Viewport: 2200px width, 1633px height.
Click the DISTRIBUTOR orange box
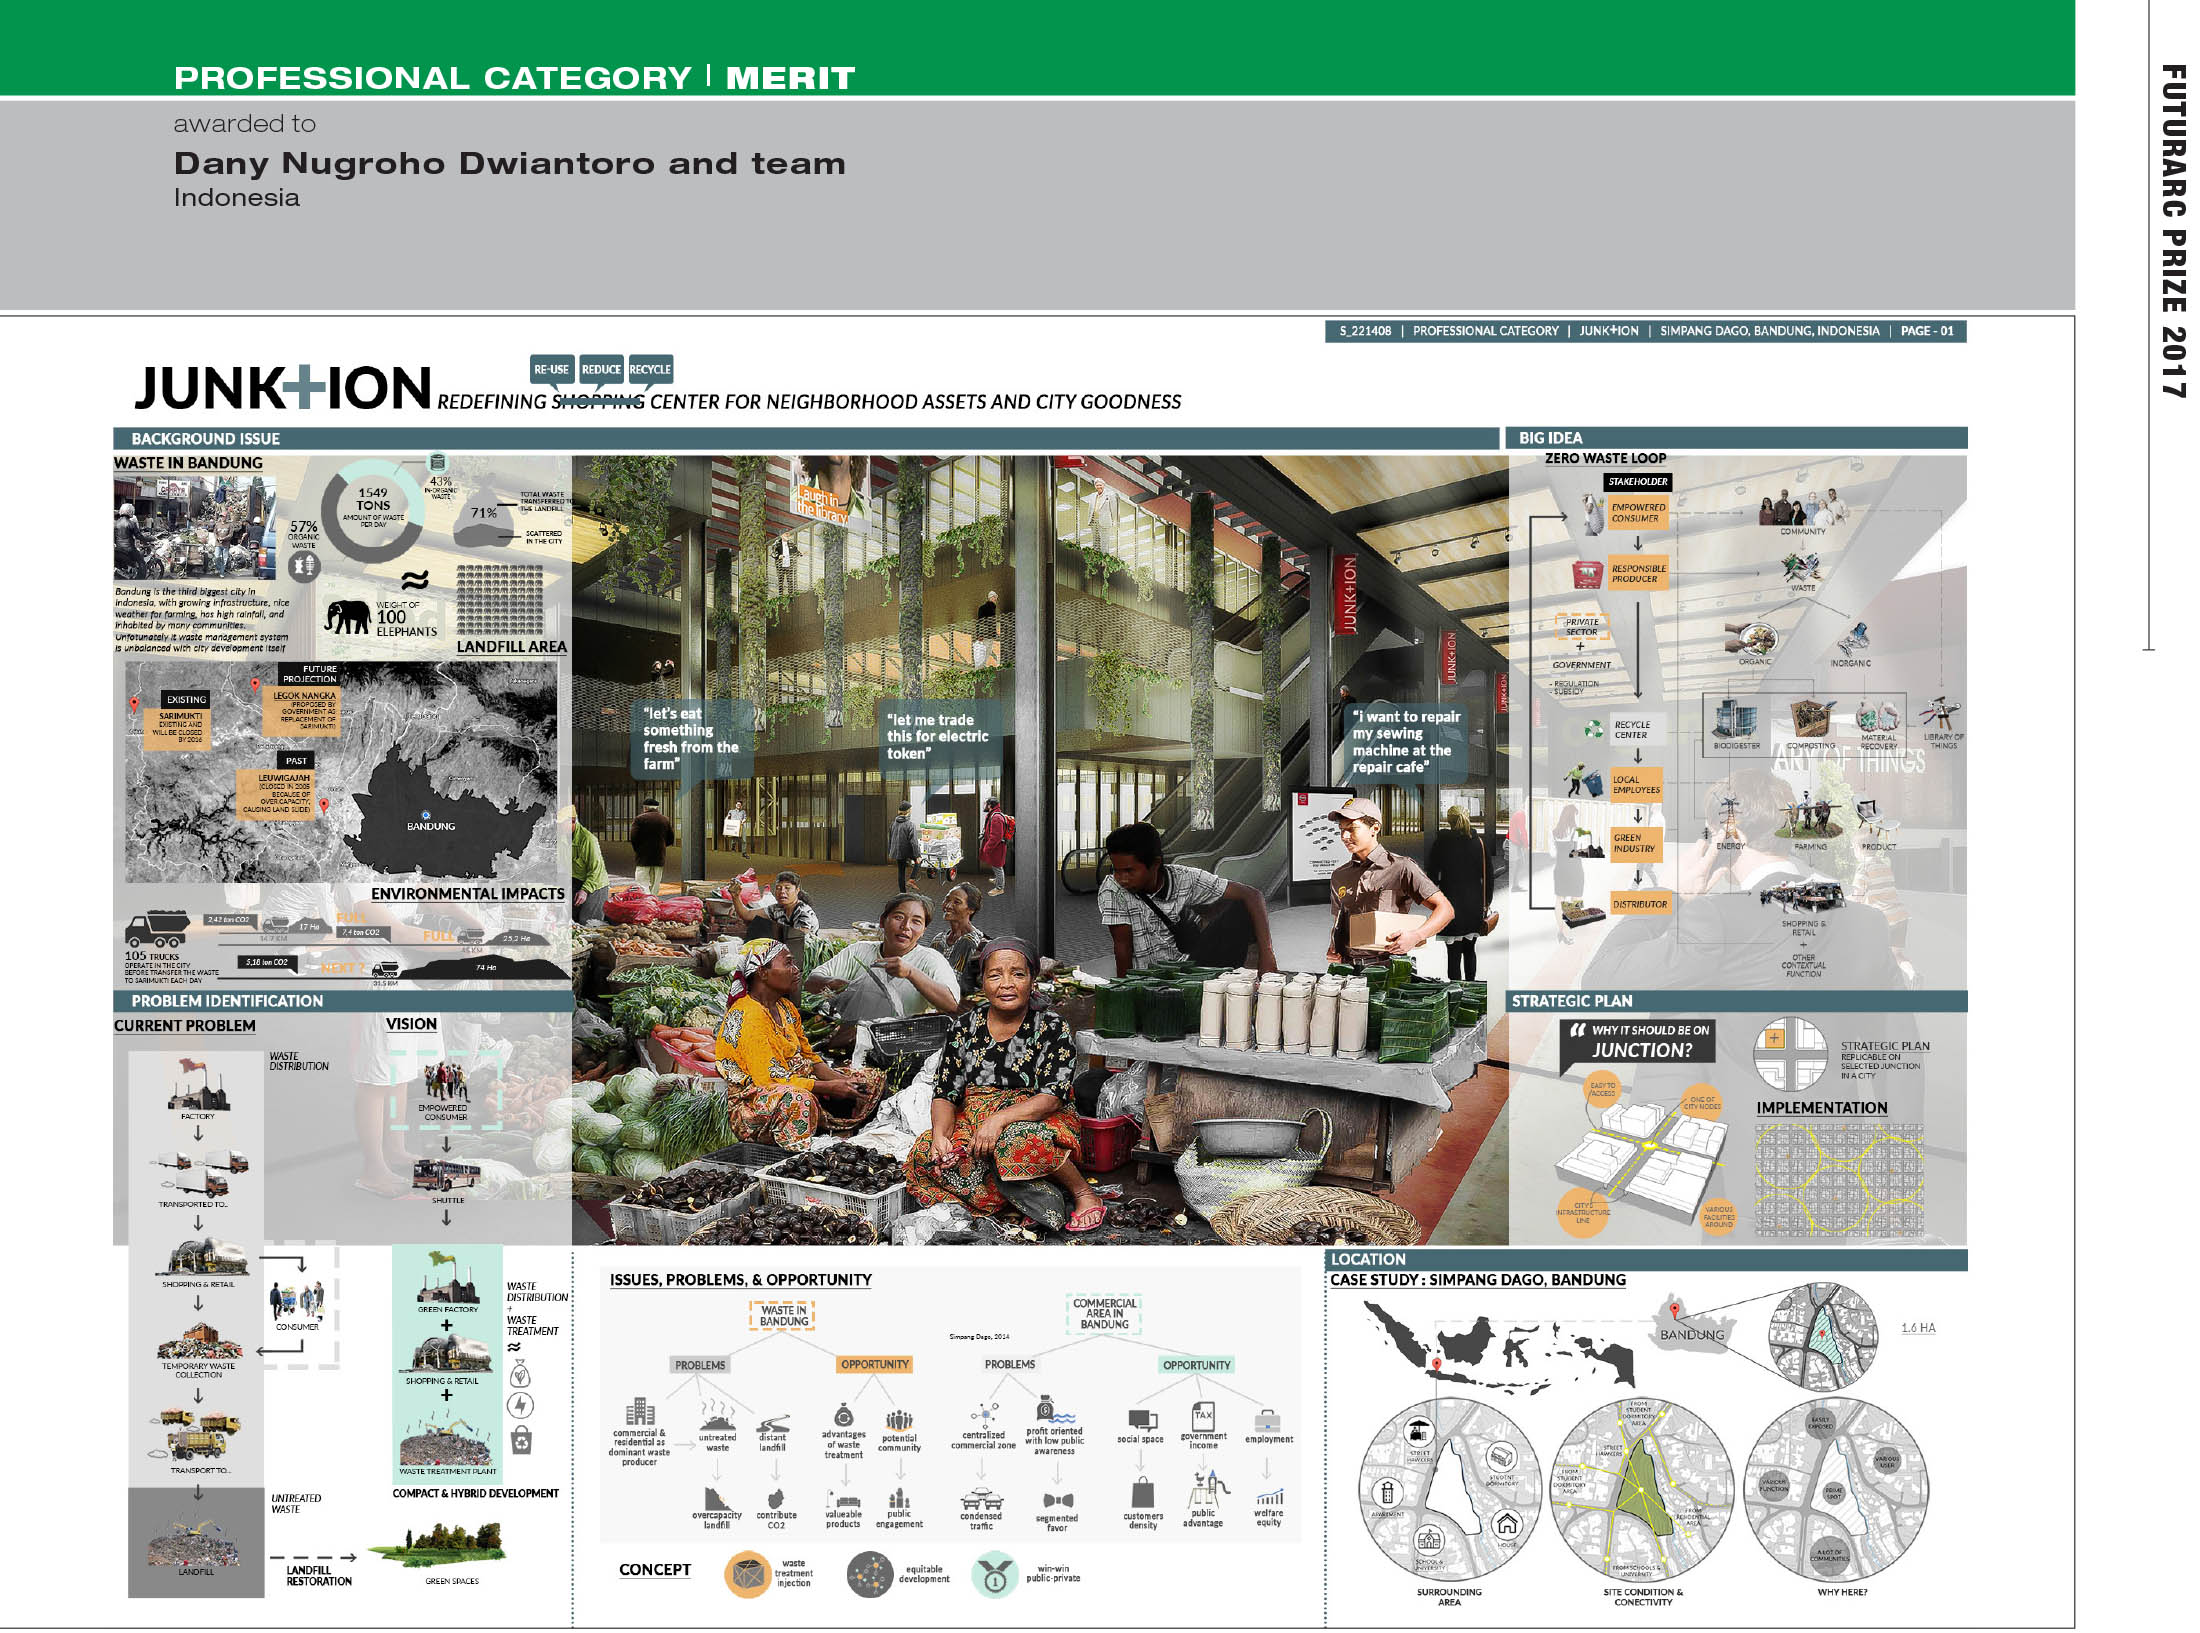point(1639,904)
